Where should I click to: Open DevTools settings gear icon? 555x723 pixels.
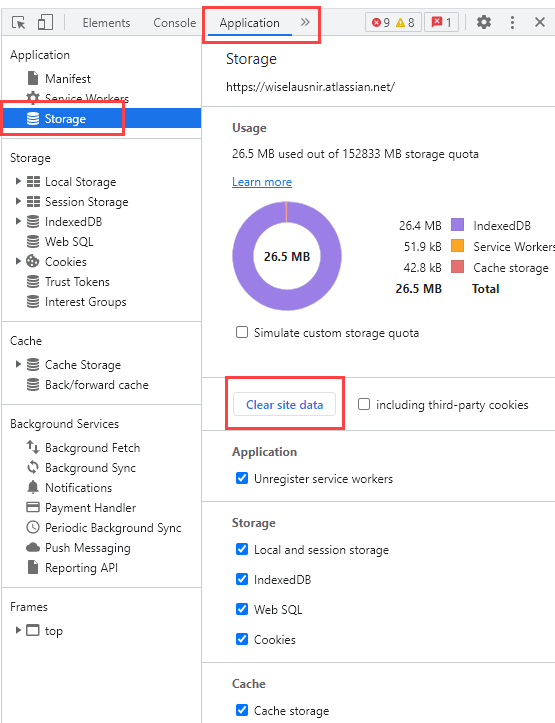(484, 22)
